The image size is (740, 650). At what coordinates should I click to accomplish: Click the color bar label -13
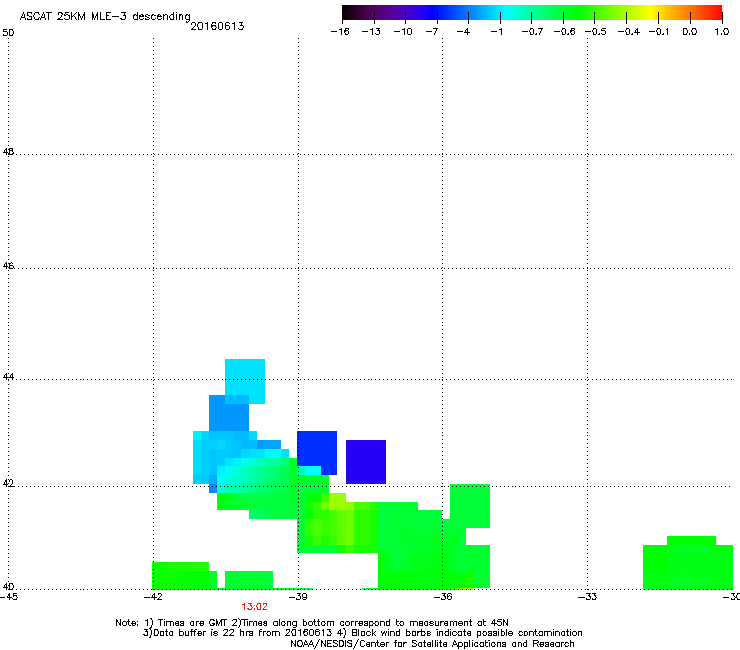pos(371,32)
